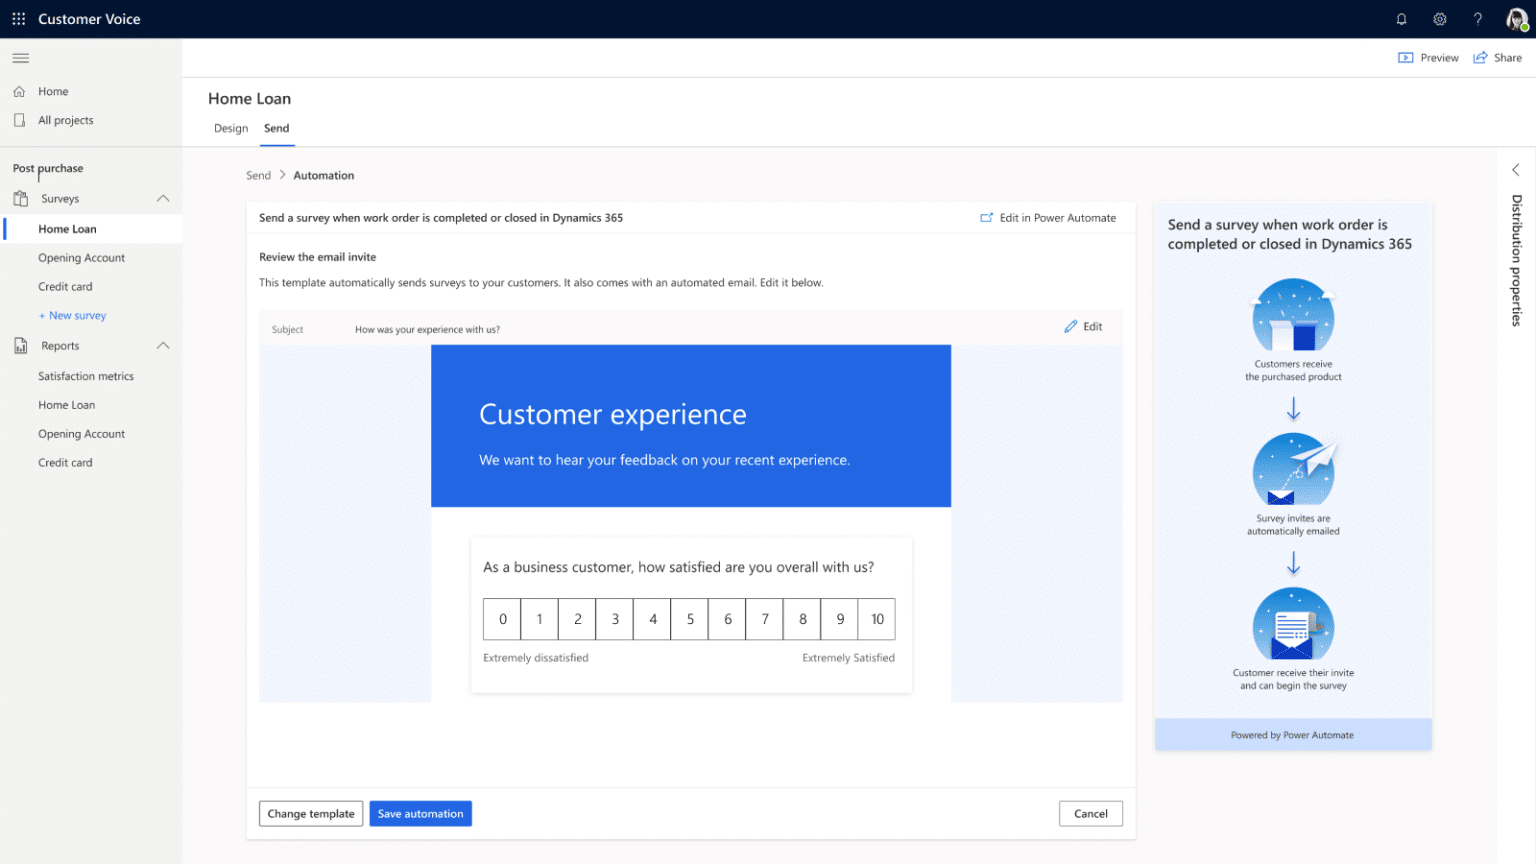Select the Send tab
The height and width of the screenshot is (864, 1536).
pos(276,129)
